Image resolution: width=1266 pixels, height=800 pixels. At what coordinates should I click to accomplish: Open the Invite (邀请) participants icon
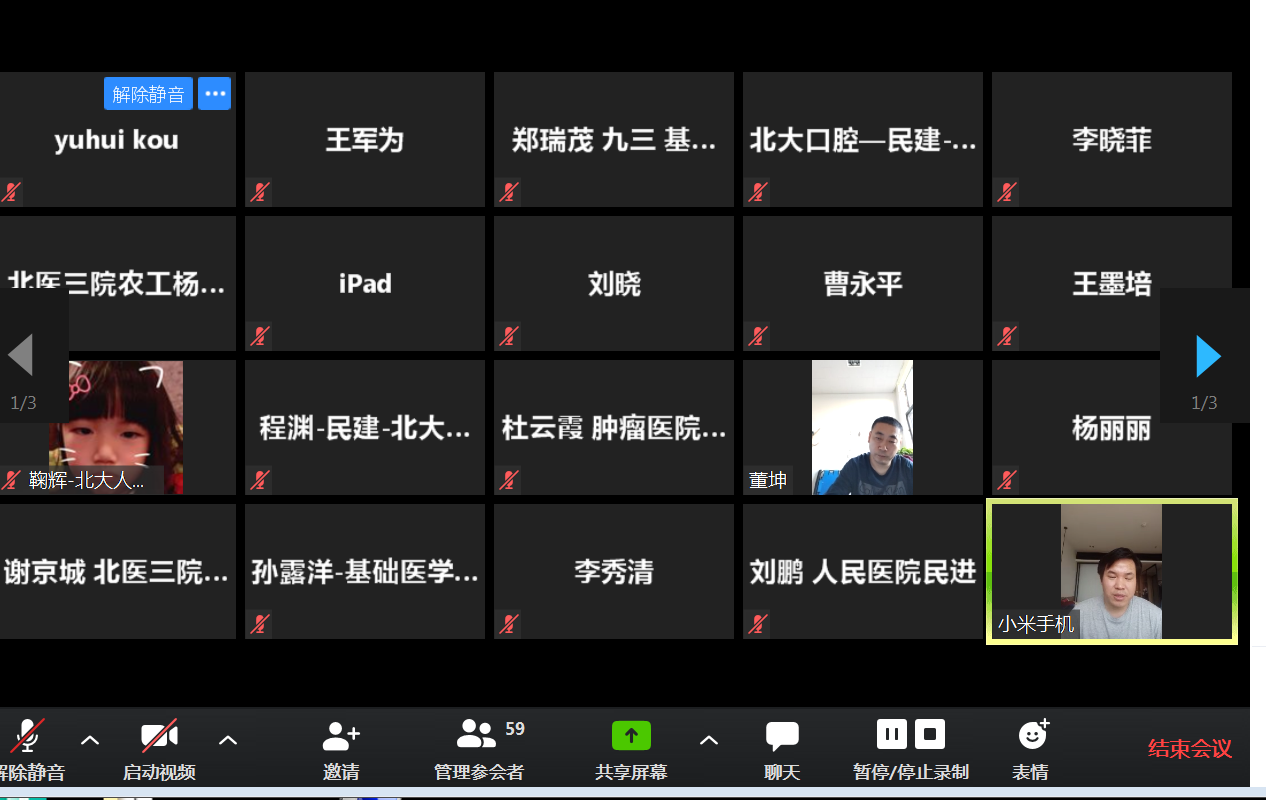[x=341, y=737]
